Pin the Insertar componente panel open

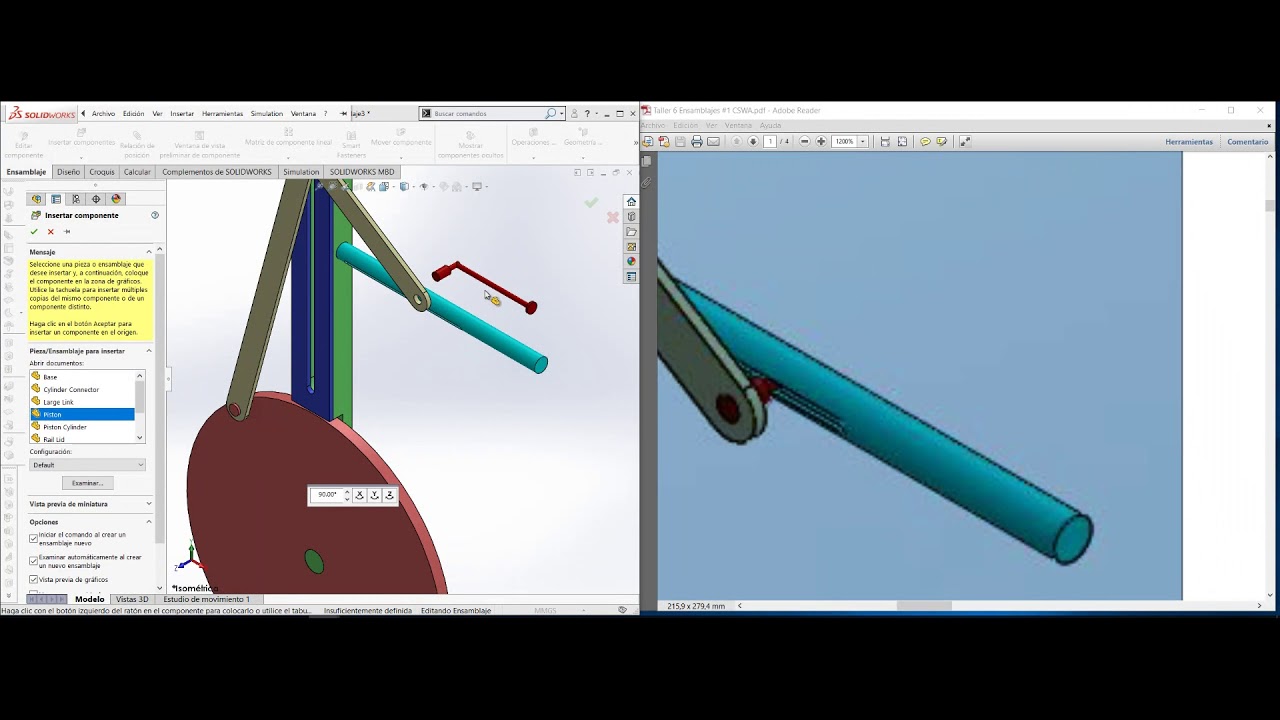68,232
